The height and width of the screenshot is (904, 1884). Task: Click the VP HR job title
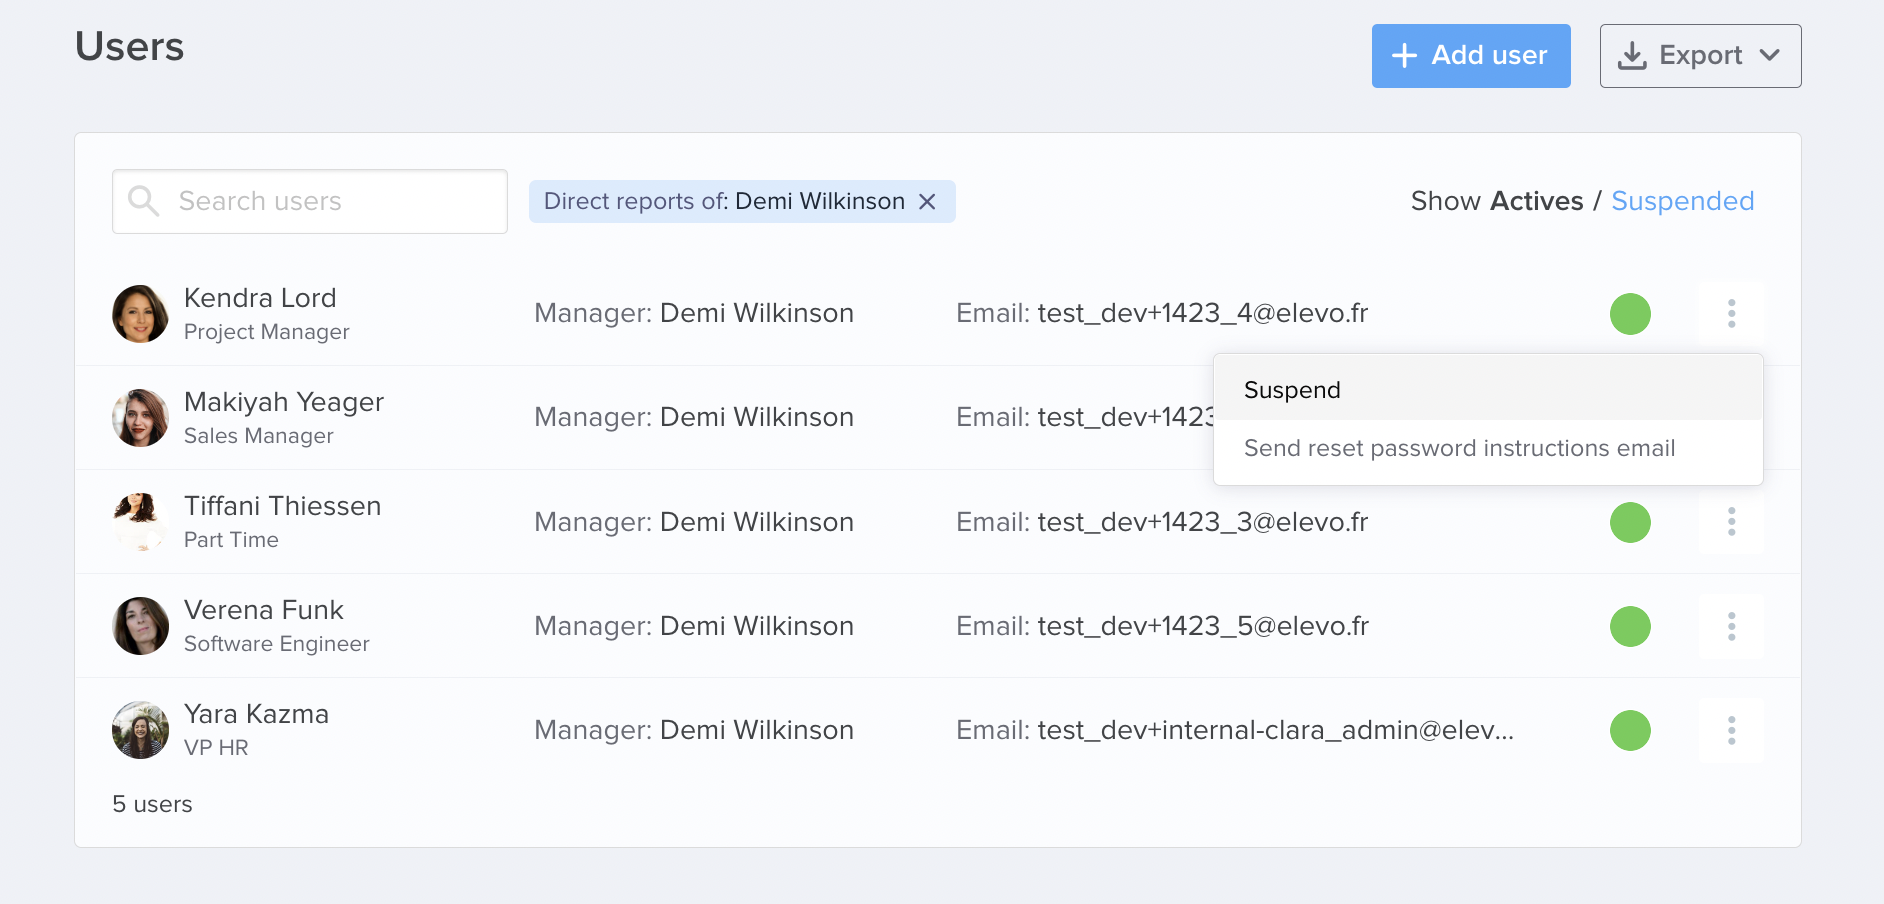(x=216, y=748)
